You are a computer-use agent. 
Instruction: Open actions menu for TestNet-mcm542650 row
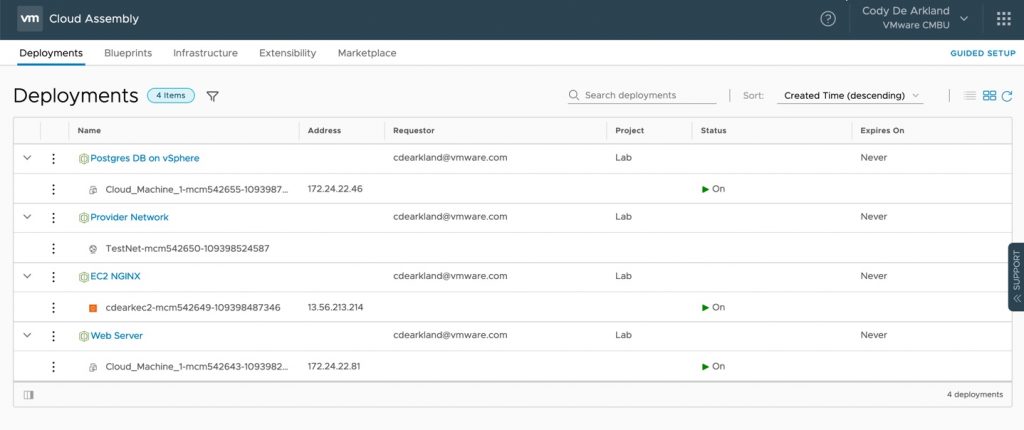[54, 248]
